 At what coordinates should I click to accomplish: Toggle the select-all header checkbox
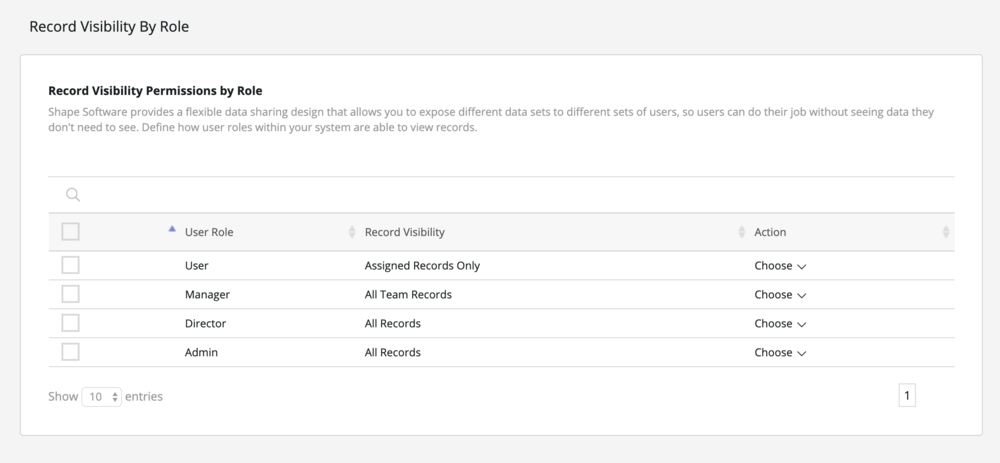click(70, 232)
